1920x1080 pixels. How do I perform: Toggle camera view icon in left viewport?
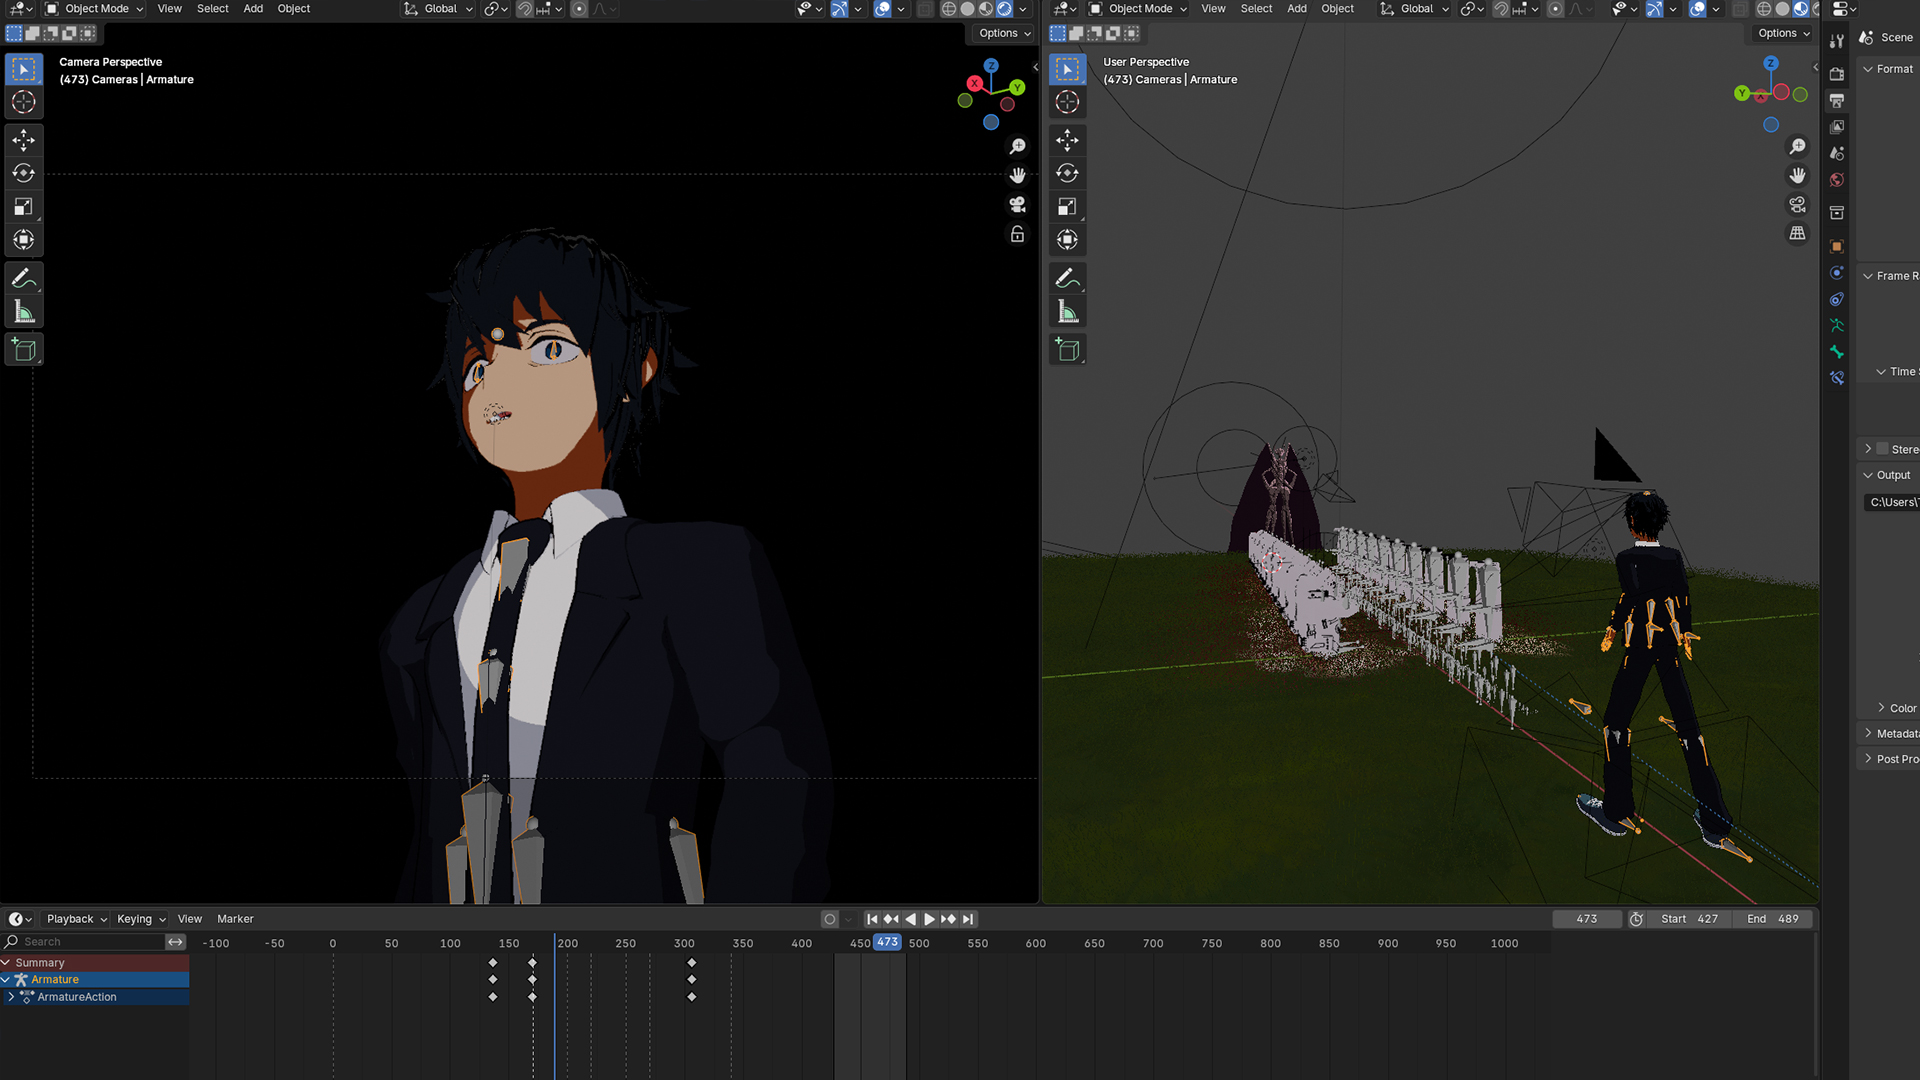(x=1017, y=204)
